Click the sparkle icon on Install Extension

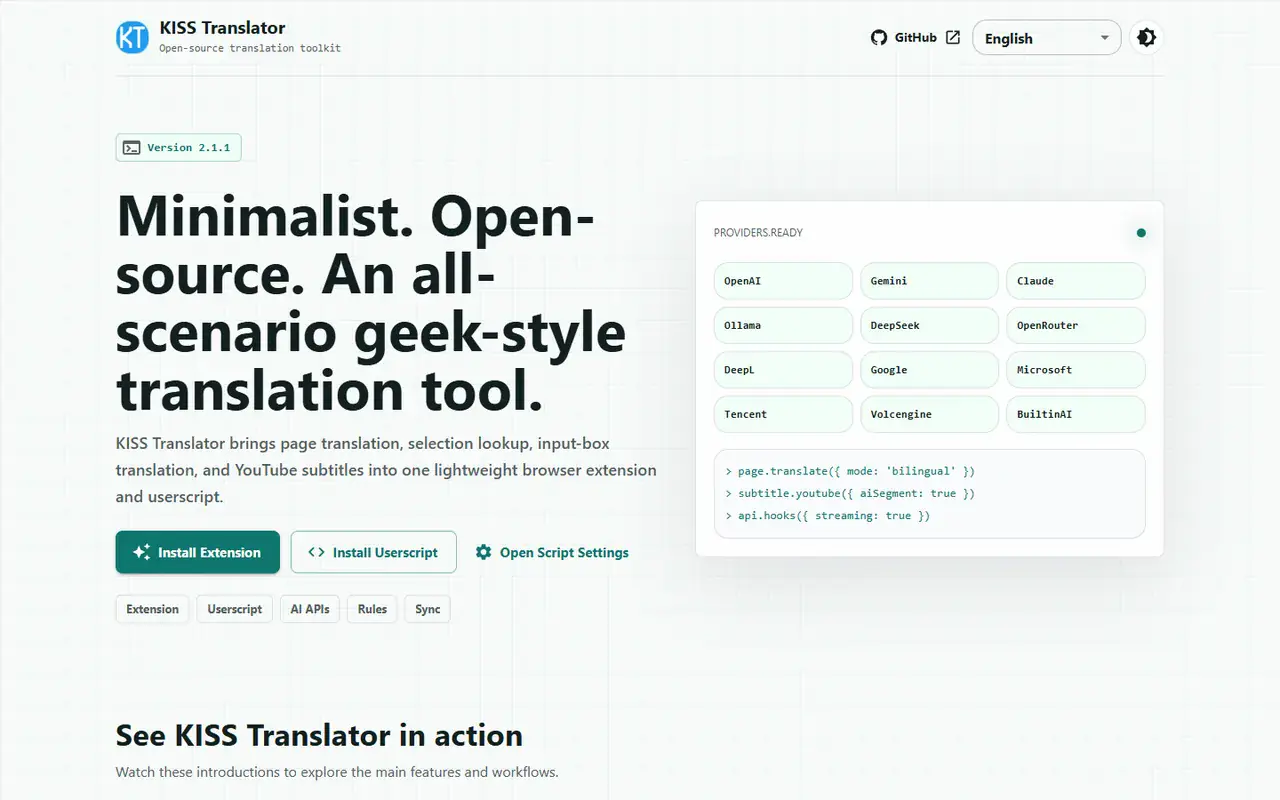[141, 552]
